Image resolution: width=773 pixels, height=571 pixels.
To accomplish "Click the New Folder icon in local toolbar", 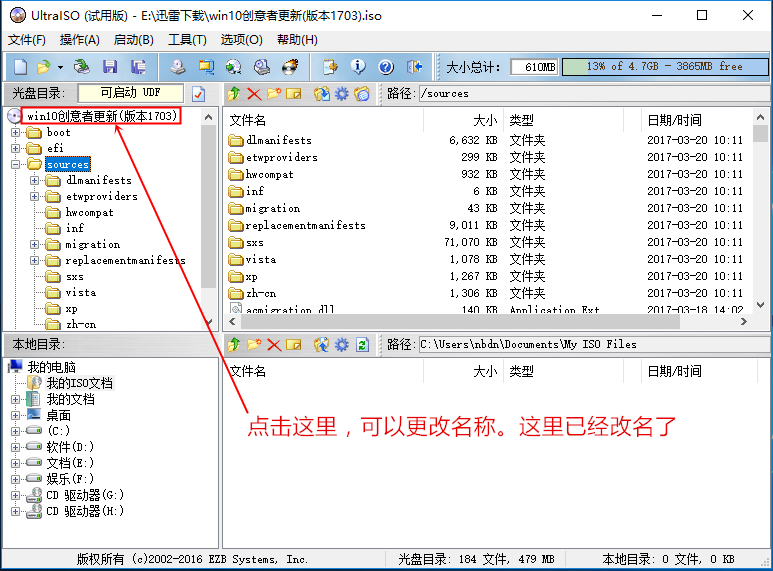I will pyautogui.click(x=254, y=345).
